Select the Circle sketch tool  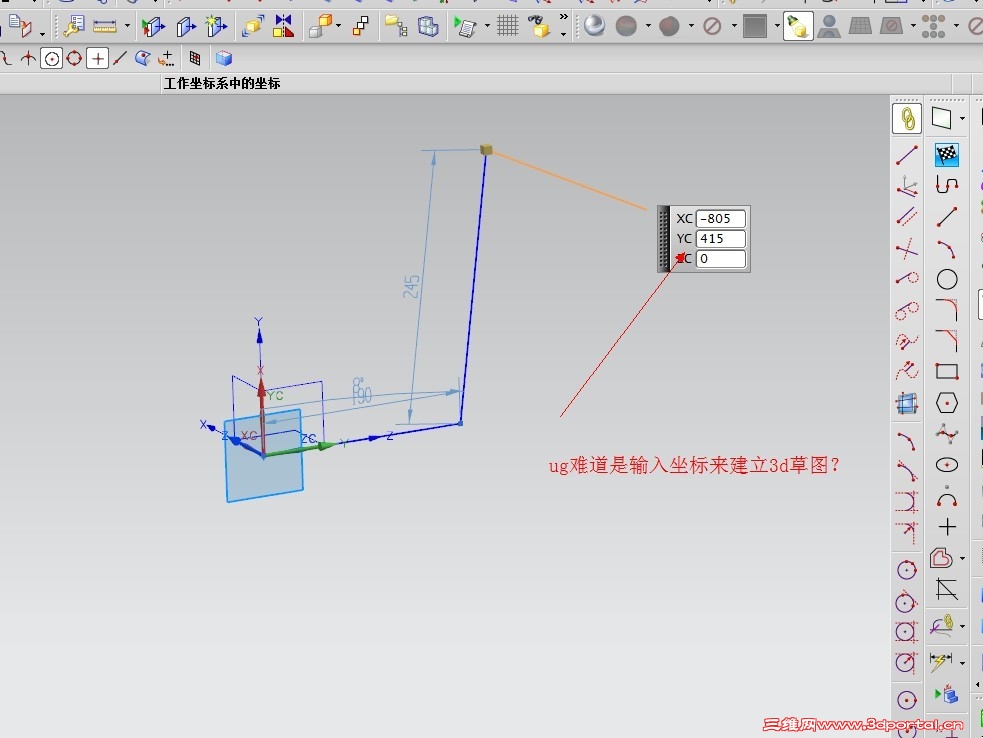pyautogui.click(x=947, y=279)
